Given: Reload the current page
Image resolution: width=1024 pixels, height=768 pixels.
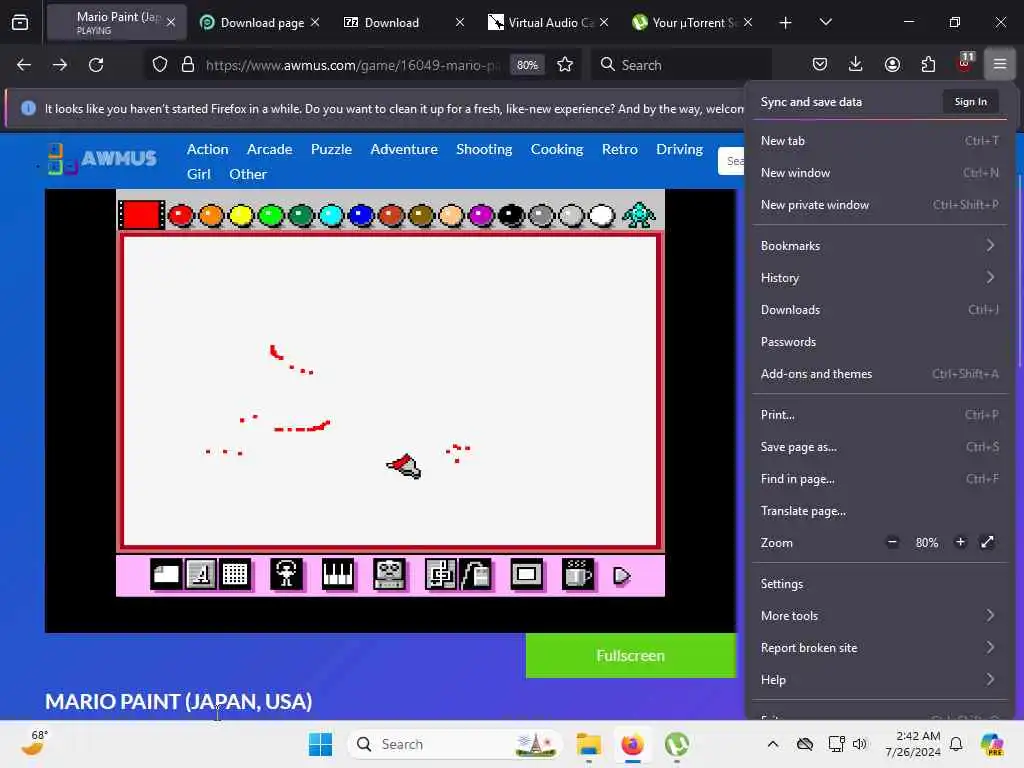Looking at the screenshot, I should [x=96, y=65].
